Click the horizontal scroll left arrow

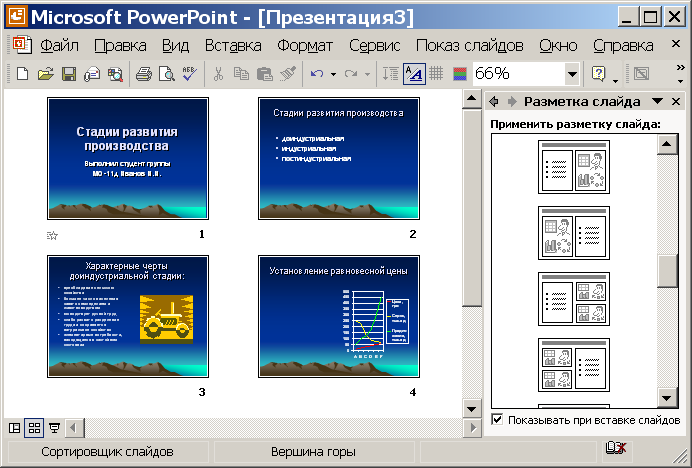coord(74,428)
